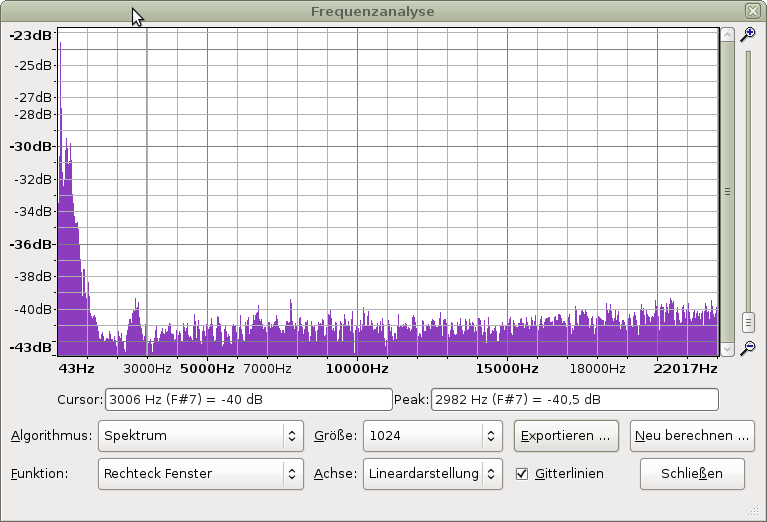Image resolution: width=767 pixels, height=522 pixels.
Task: Close the Frequenzanalyse window with X
Action: (x=752, y=11)
